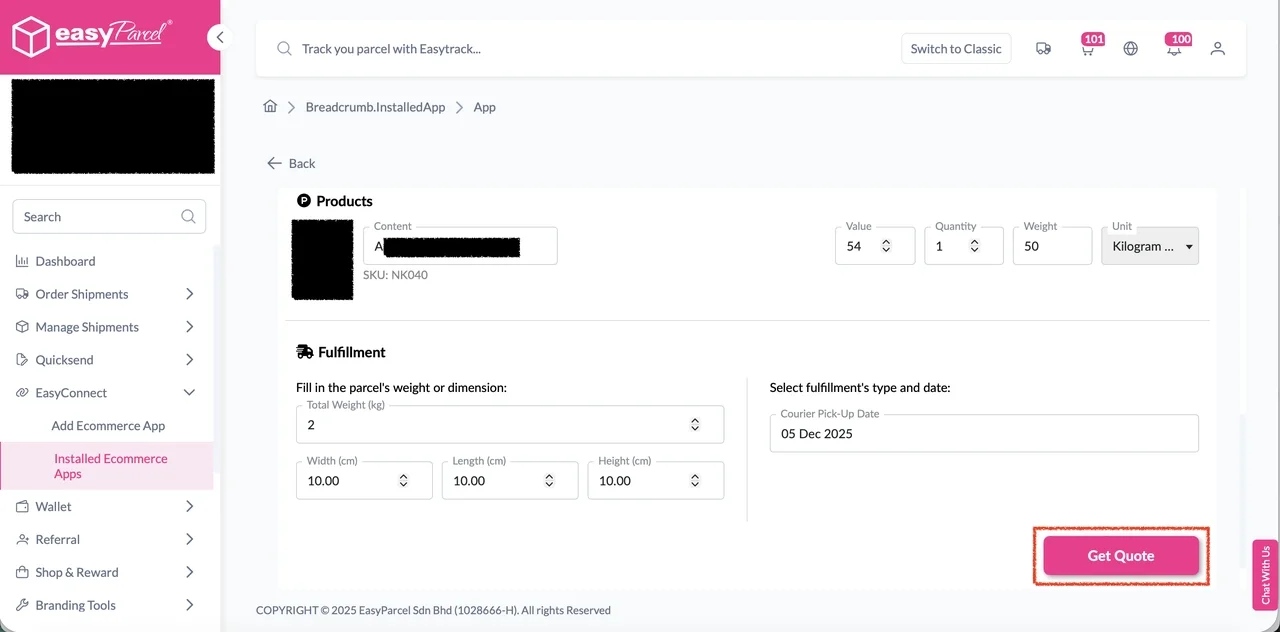Click the home breadcrumb icon
The image size is (1280, 632).
point(269,107)
